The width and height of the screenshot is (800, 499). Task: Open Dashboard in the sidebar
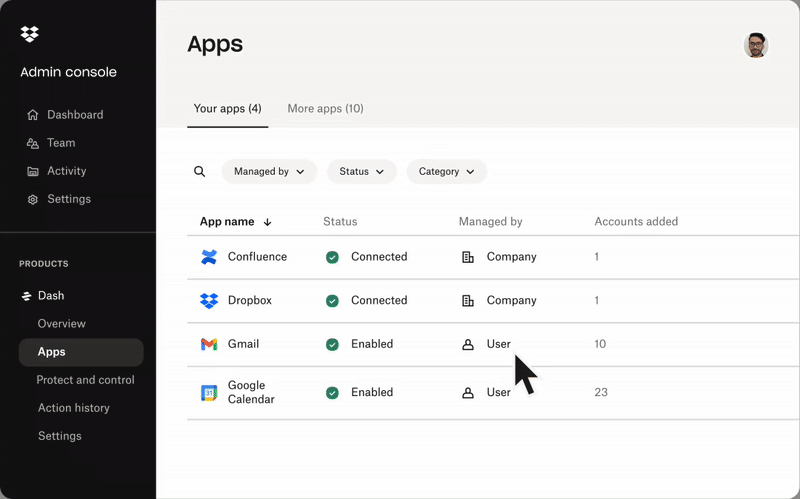(75, 115)
